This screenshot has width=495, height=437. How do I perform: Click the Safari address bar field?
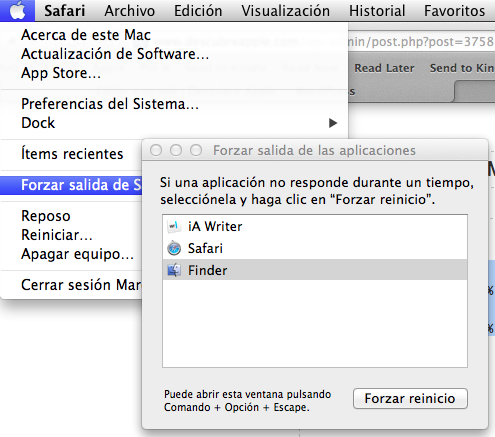421,42
